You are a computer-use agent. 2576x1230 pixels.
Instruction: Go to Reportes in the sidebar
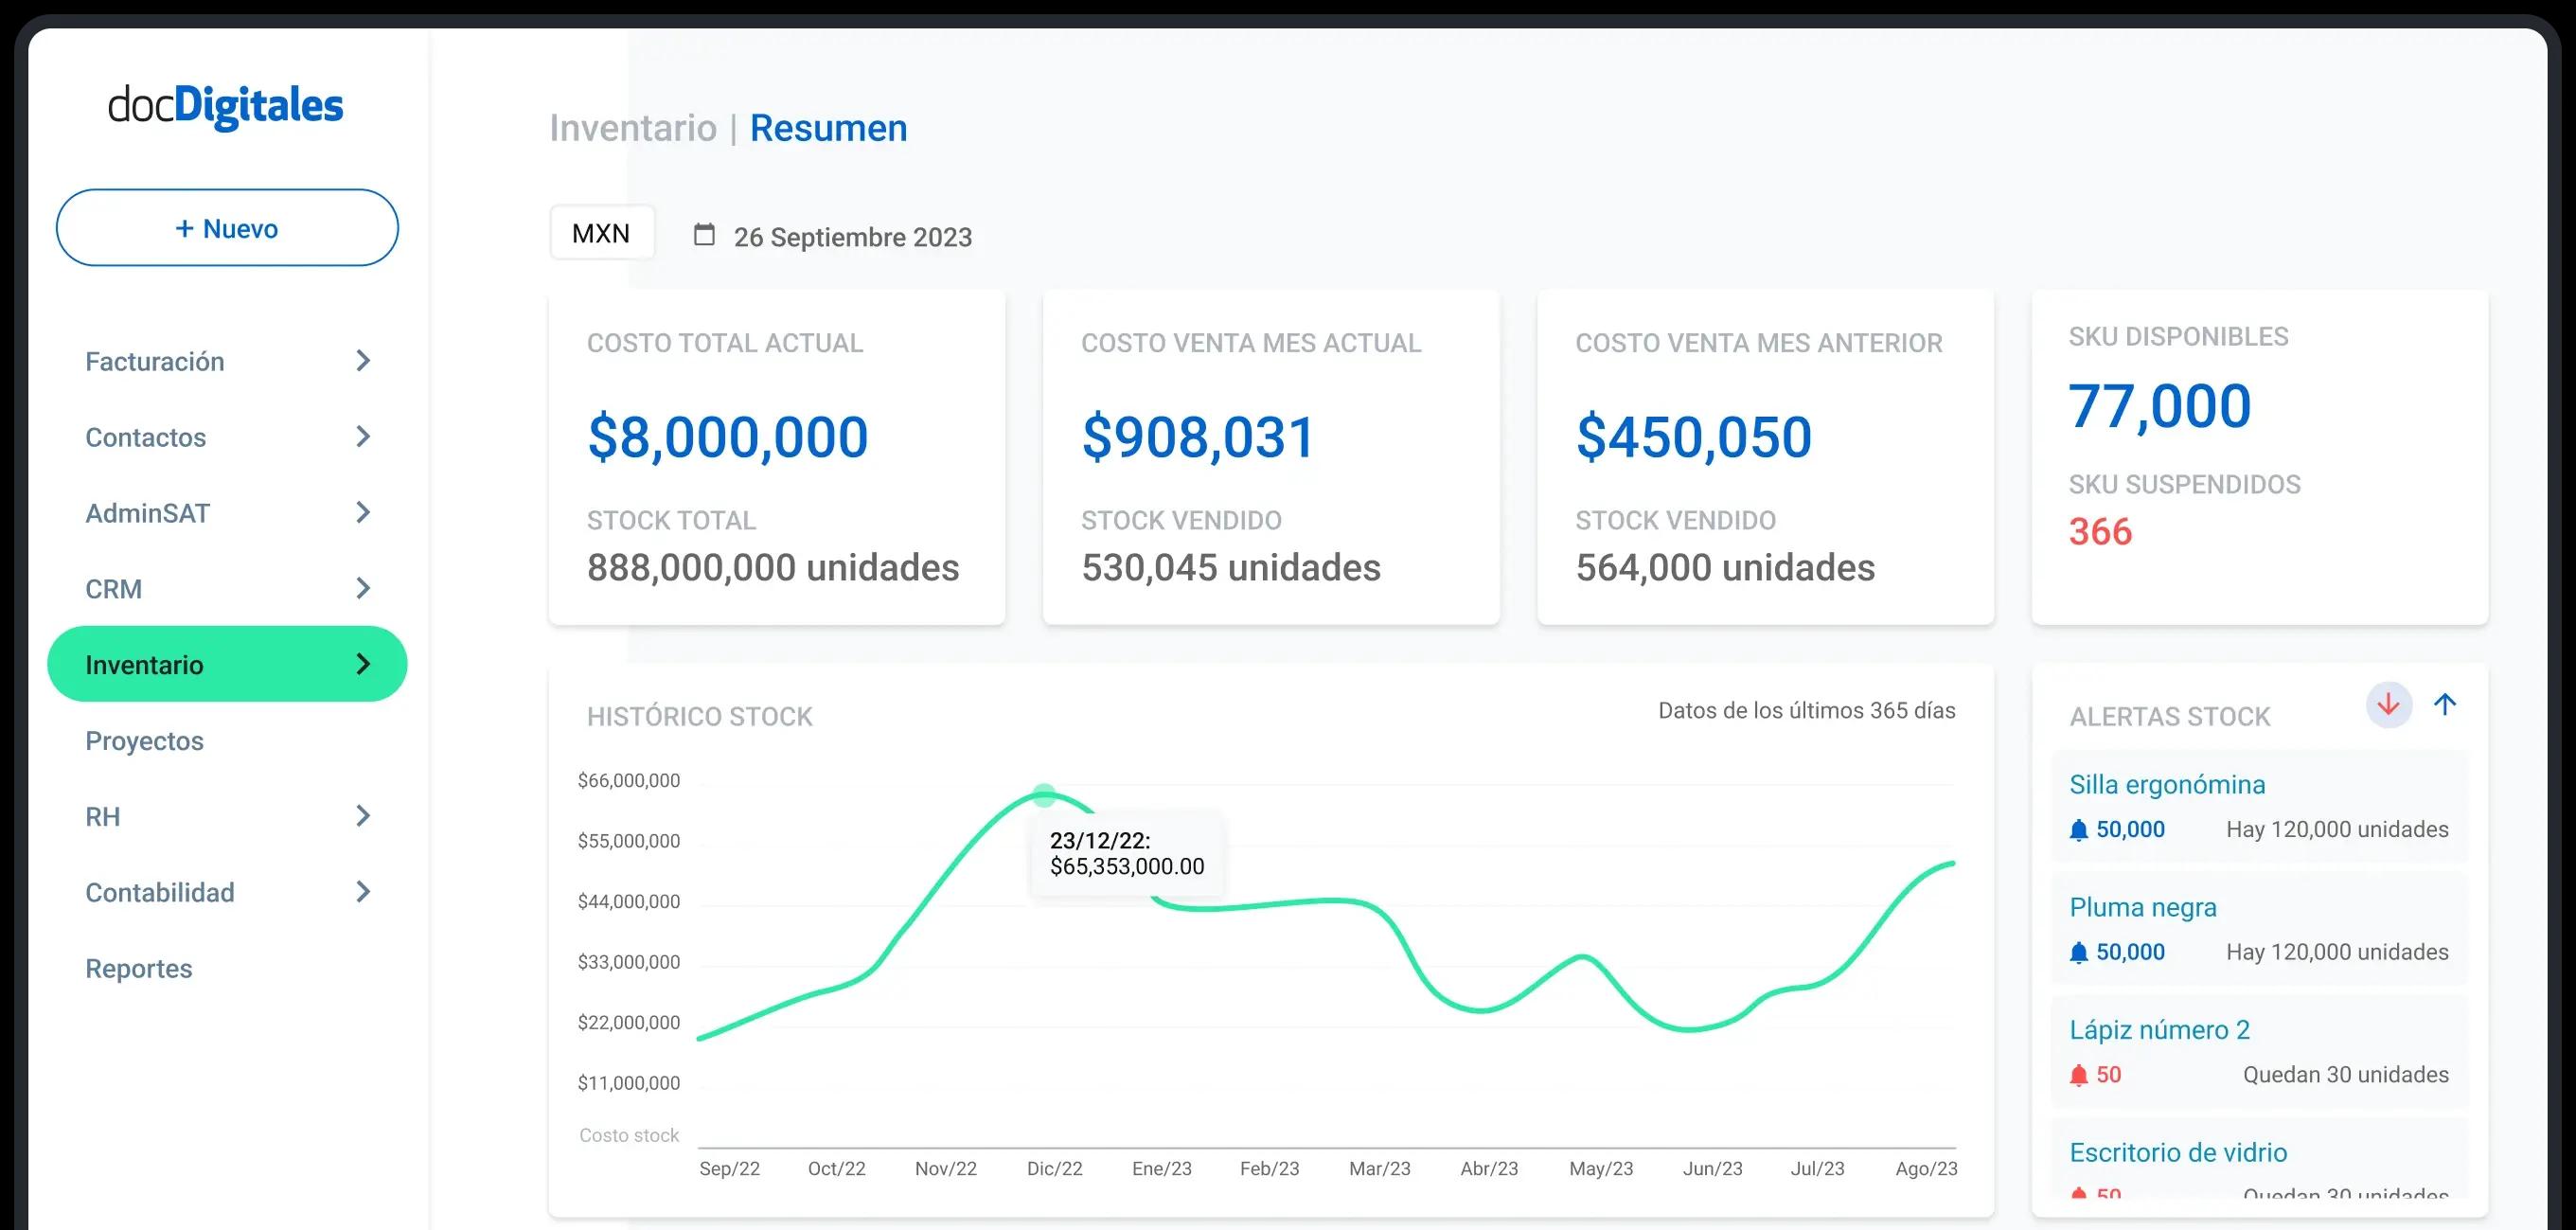coord(139,969)
